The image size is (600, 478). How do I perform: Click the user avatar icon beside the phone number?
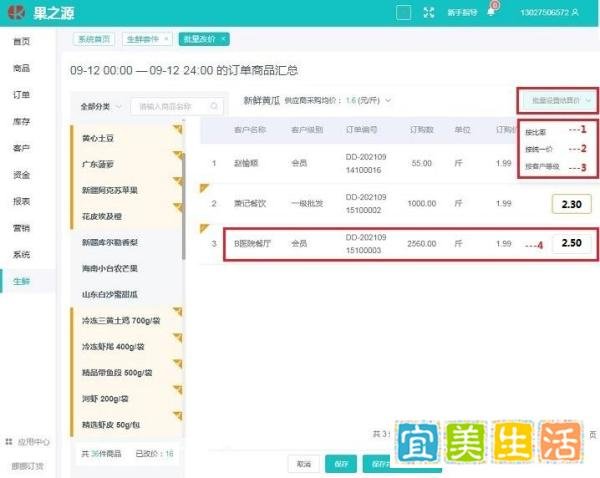tap(575, 13)
